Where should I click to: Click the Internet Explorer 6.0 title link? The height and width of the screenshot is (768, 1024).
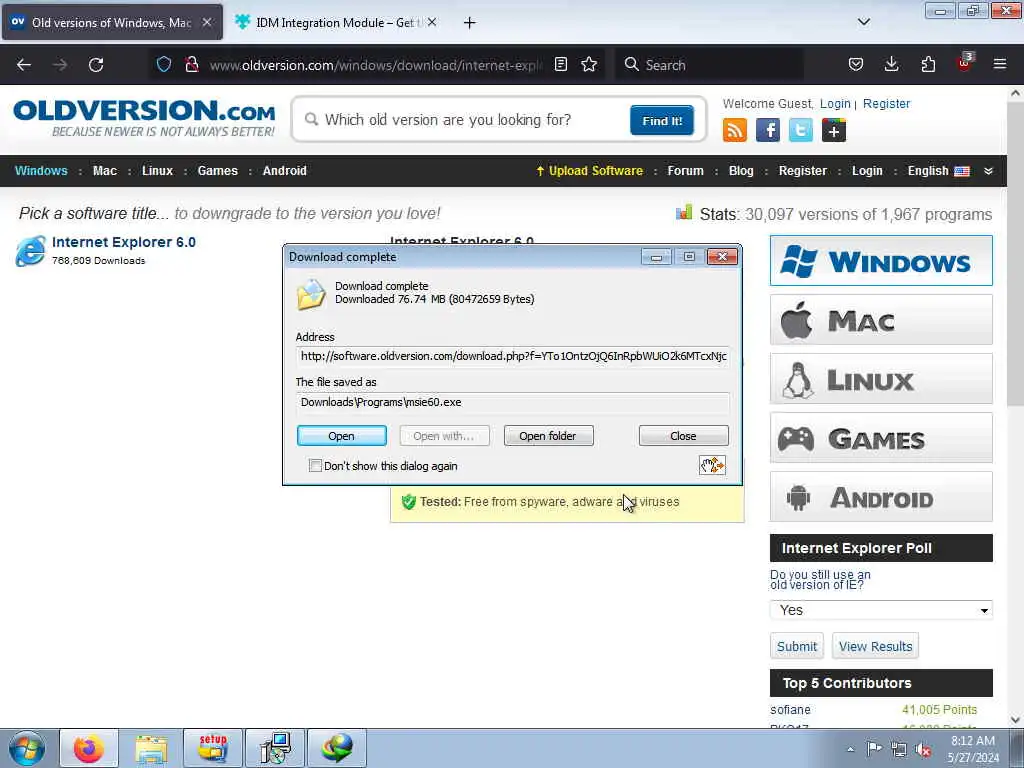[x=123, y=242]
